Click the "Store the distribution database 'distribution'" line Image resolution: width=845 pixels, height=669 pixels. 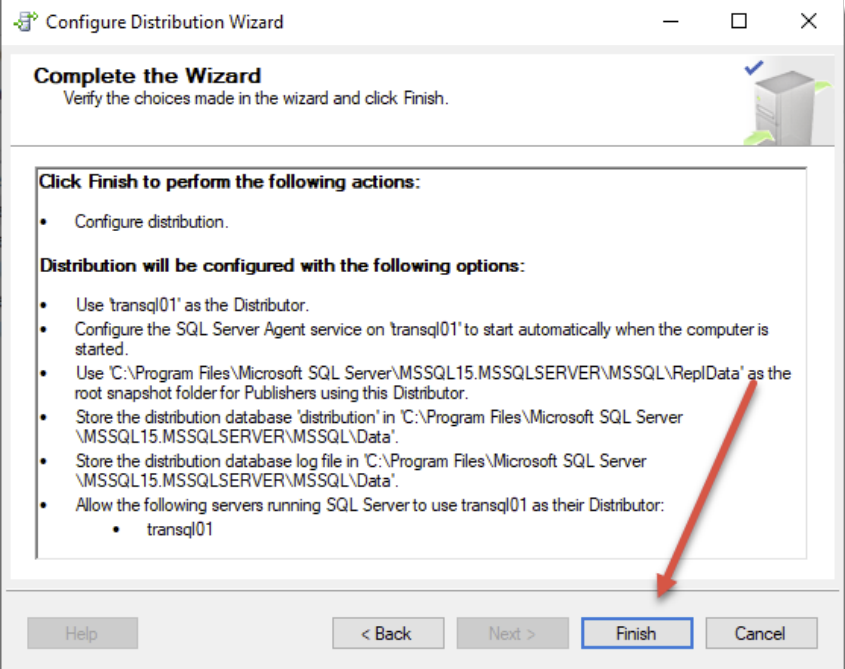point(379,426)
